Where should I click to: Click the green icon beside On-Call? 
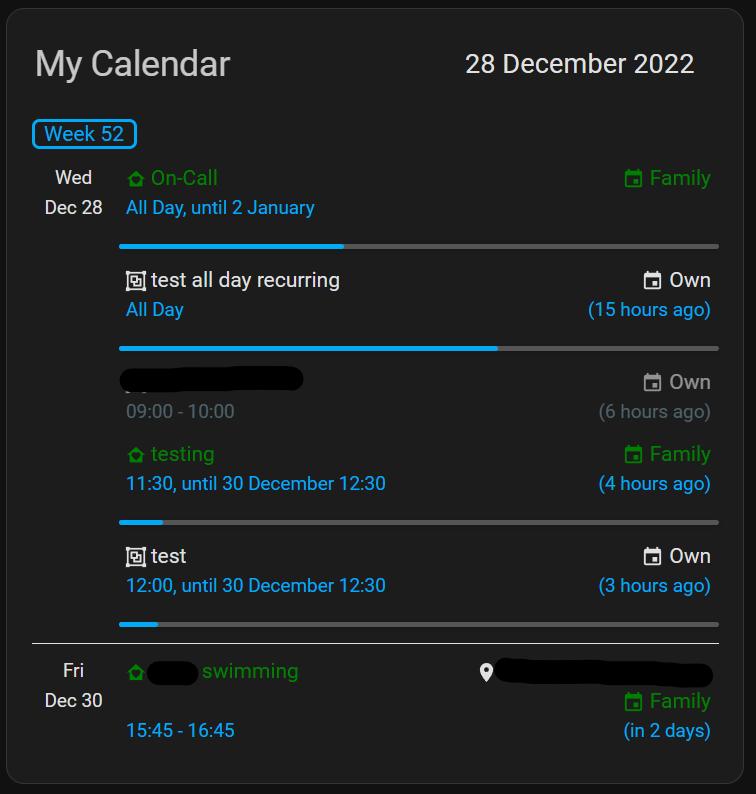(x=136, y=179)
